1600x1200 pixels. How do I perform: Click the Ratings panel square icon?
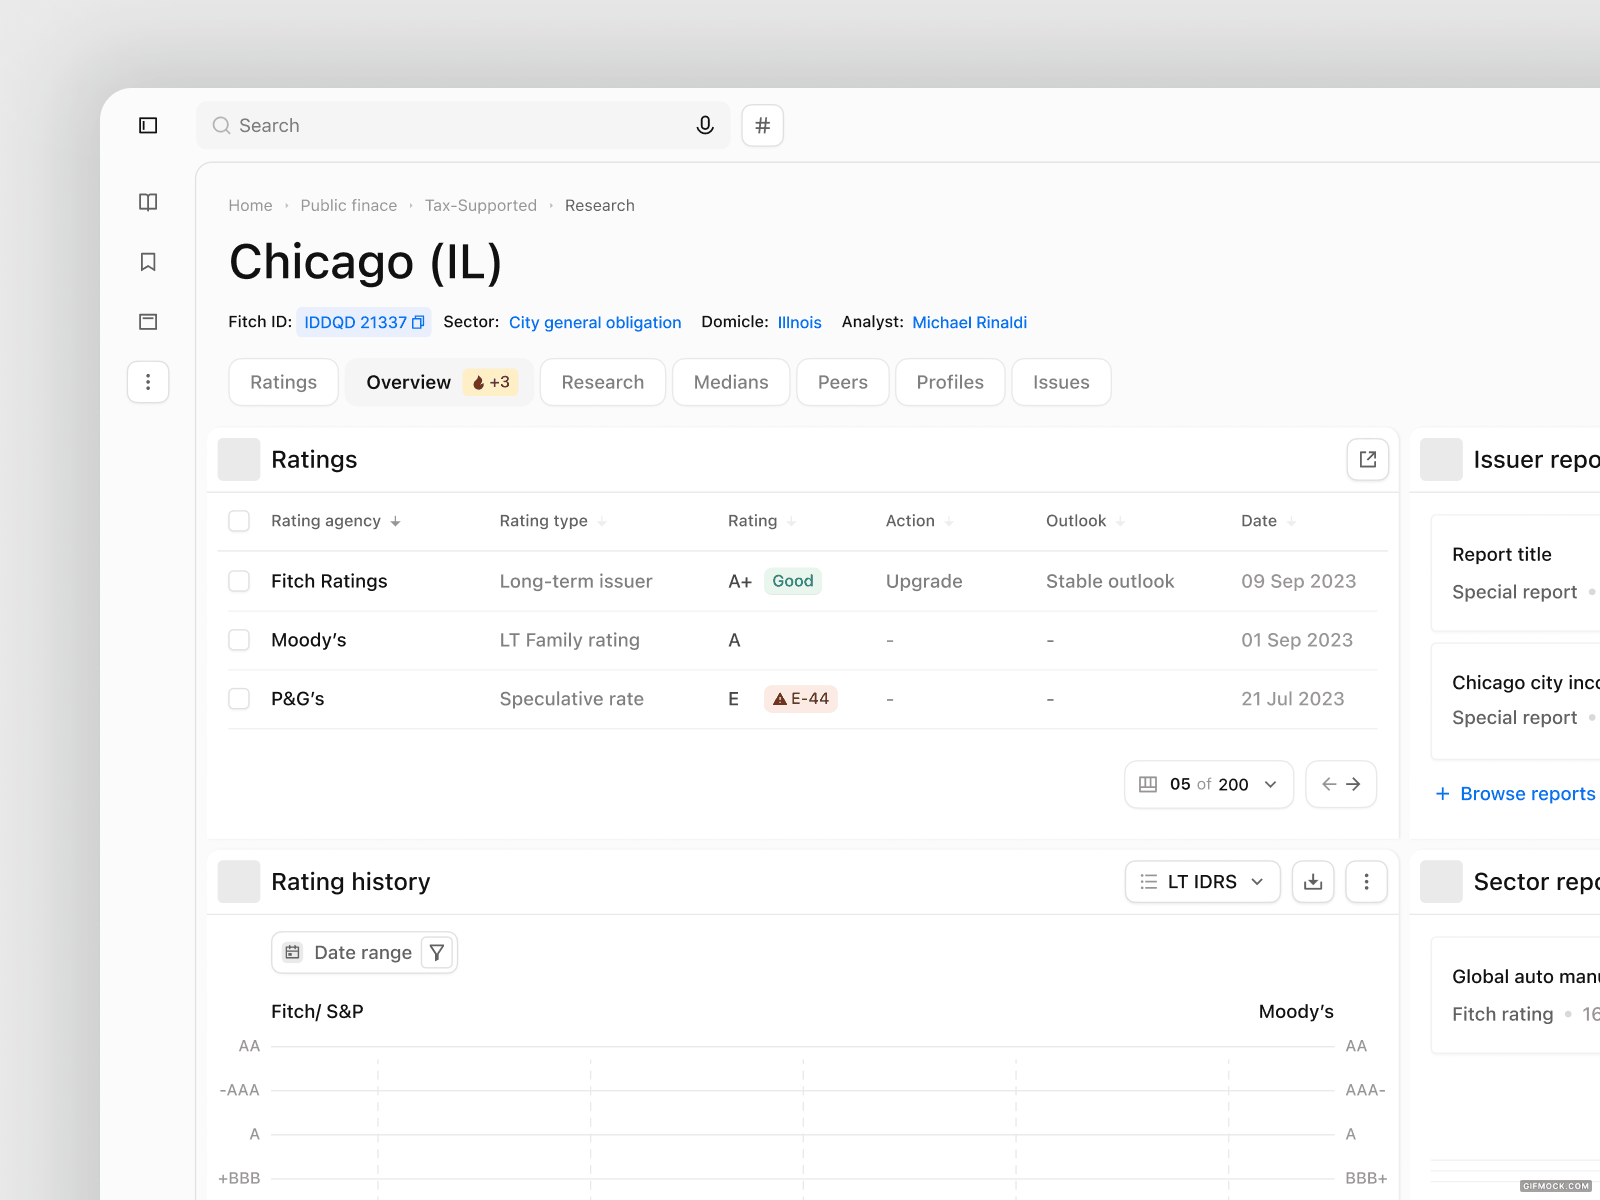239,460
